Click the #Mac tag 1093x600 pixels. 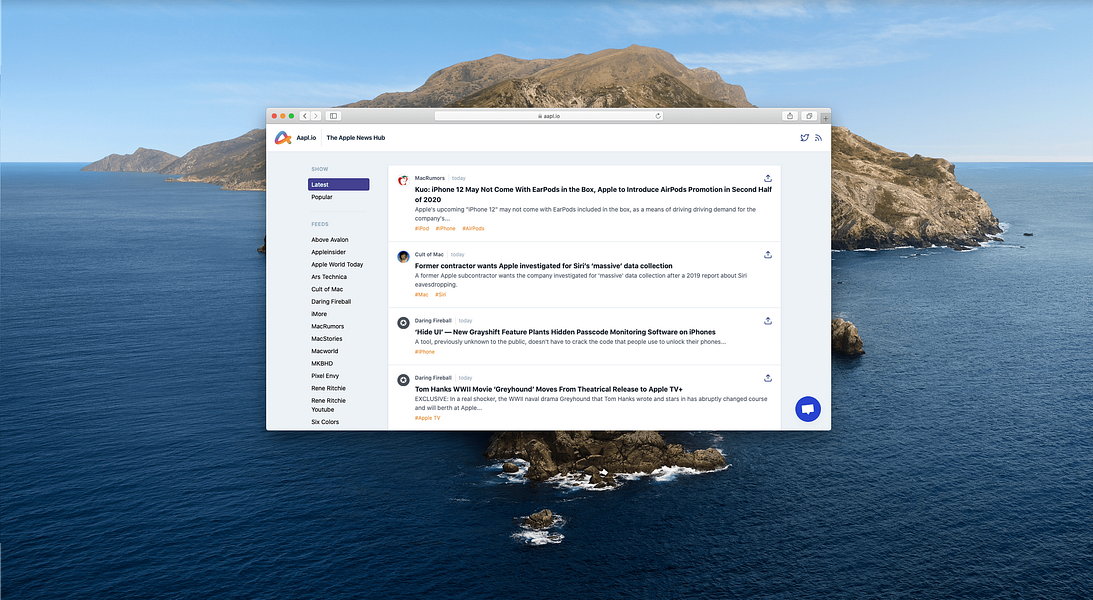tap(422, 295)
